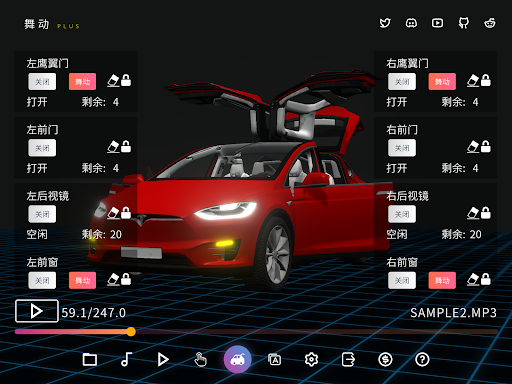The image size is (512, 384).
Task: Toggle lock for 左鹰翼门
Action: point(126,81)
